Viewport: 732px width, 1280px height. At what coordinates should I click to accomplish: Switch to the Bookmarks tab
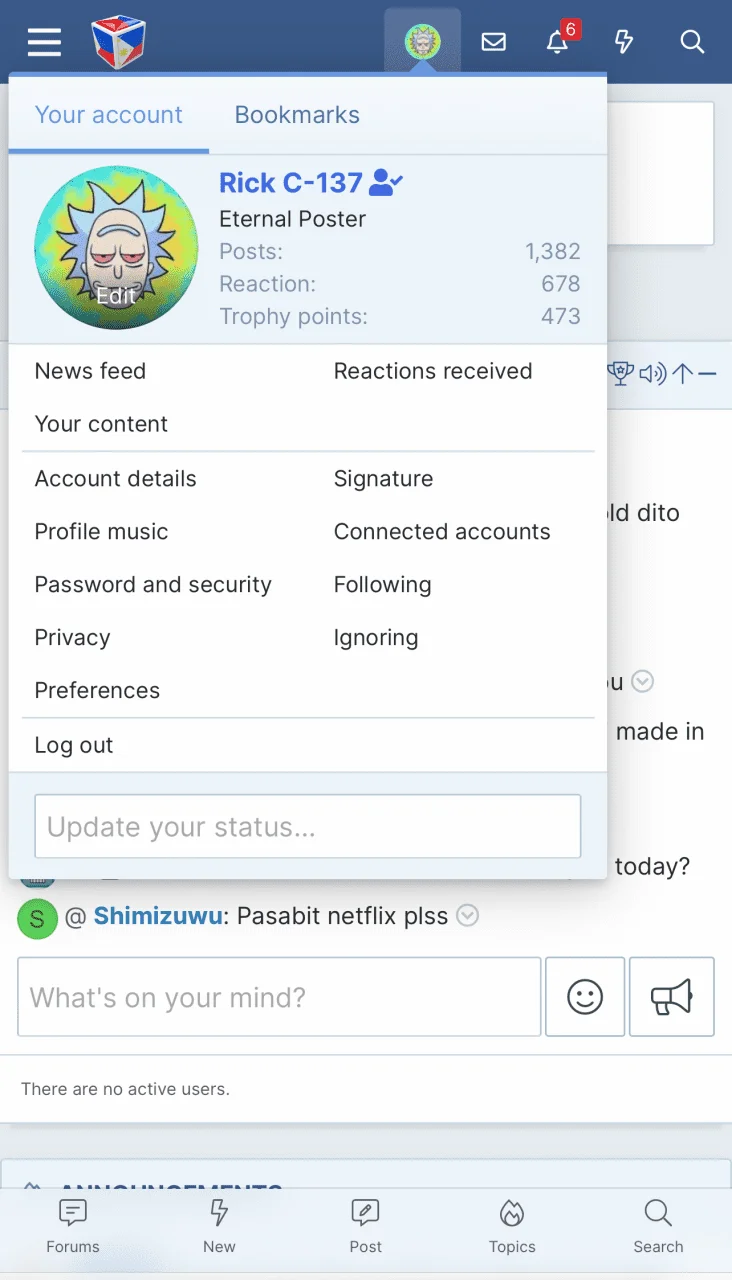pos(297,115)
